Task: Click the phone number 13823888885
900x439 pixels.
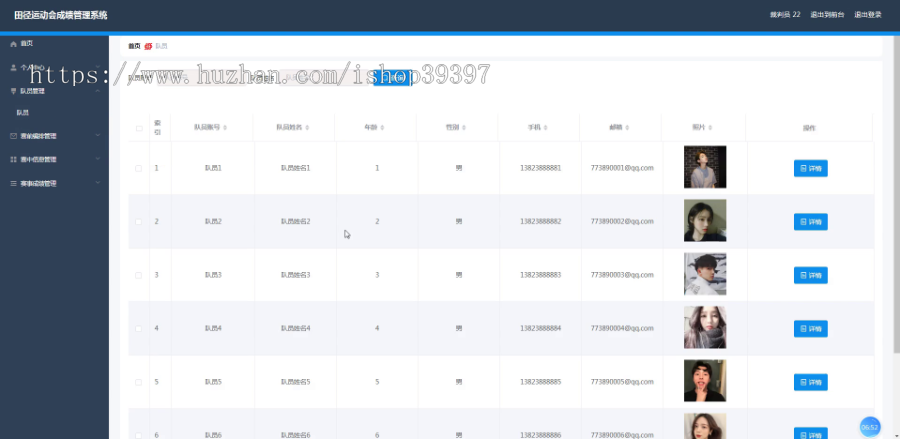Action: click(540, 382)
